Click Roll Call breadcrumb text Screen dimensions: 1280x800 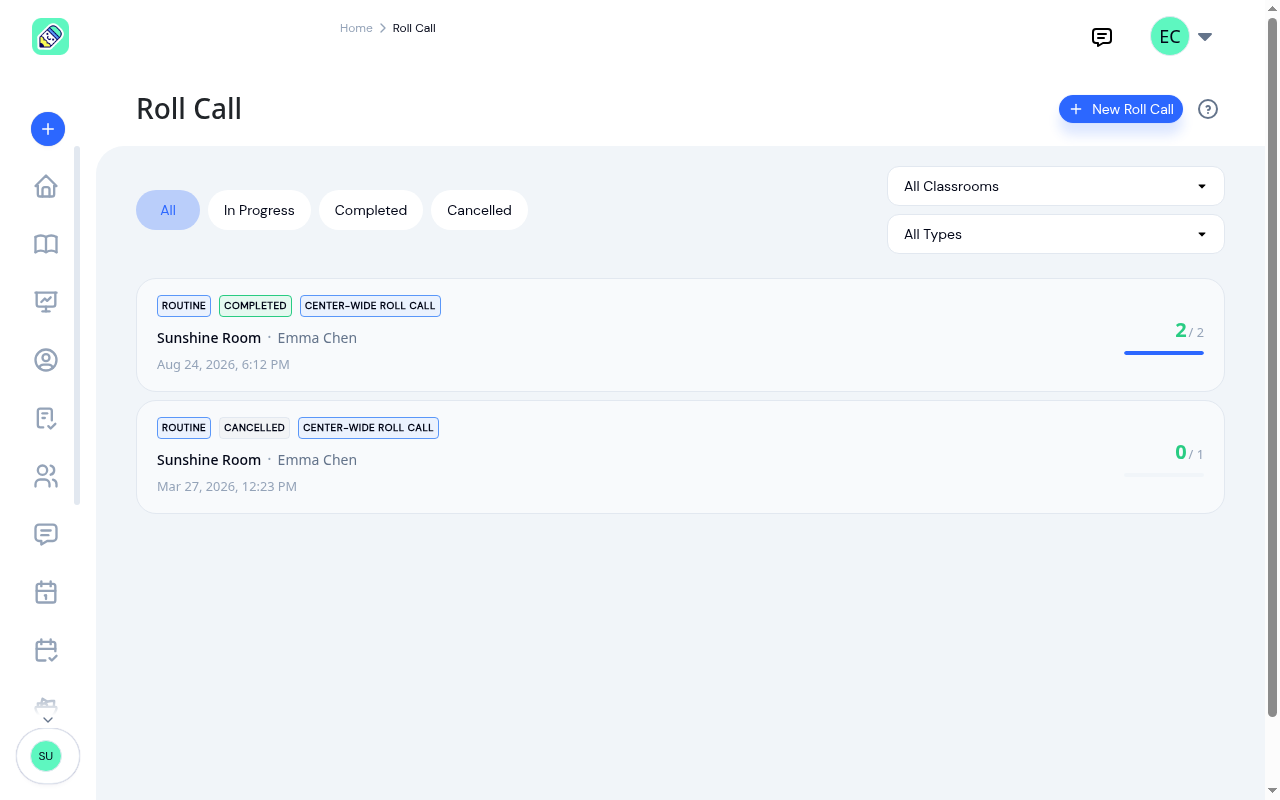(x=414, y=28)
